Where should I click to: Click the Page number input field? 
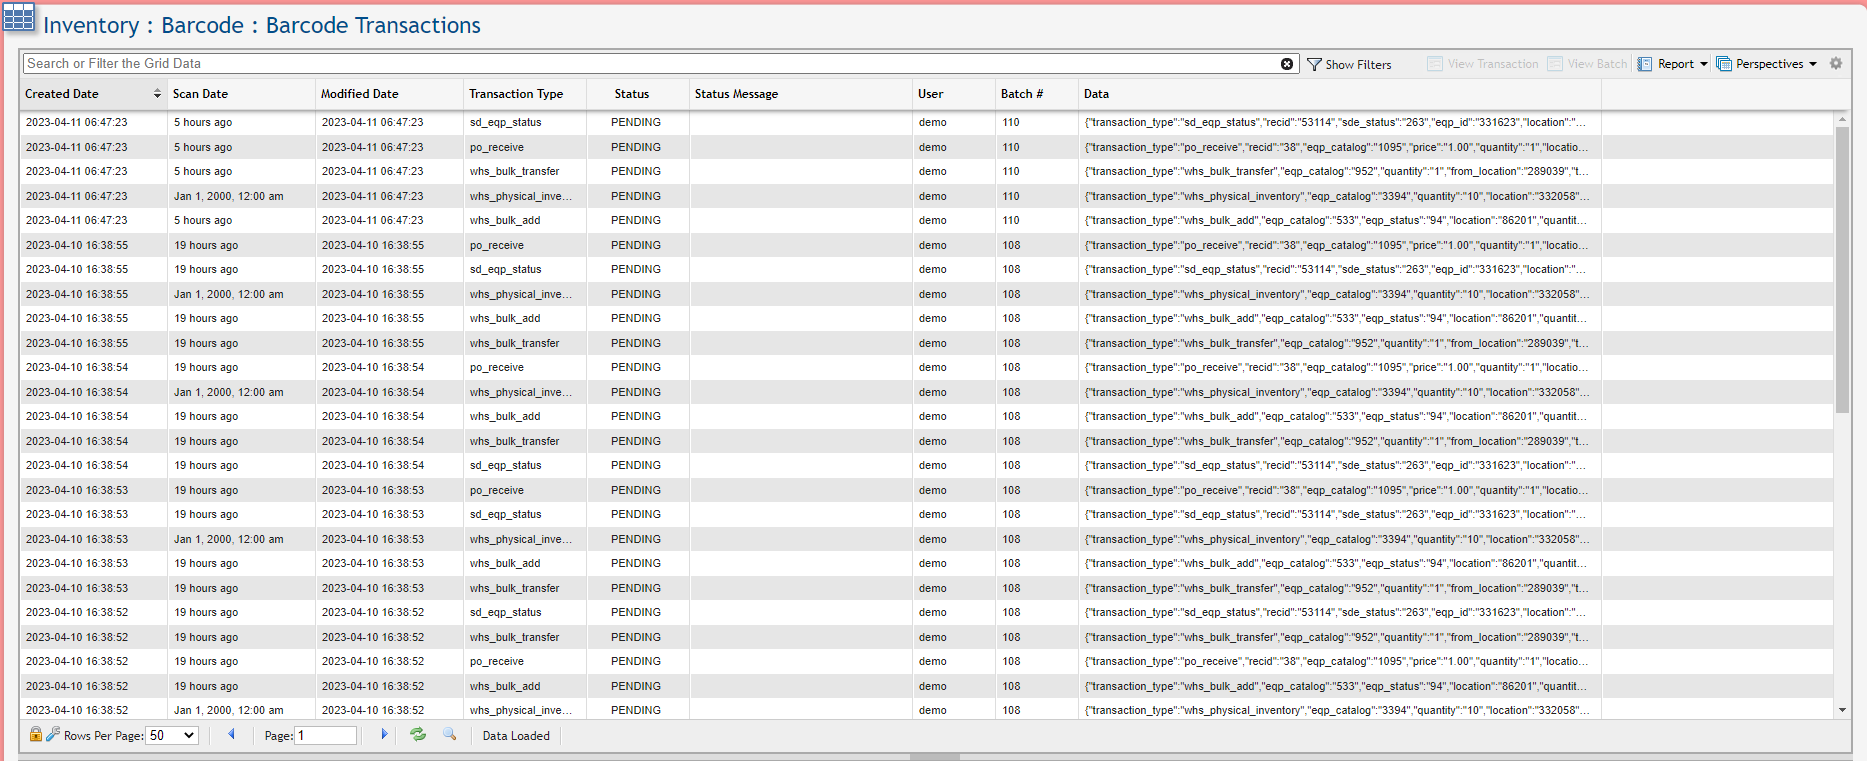point(326,736)
